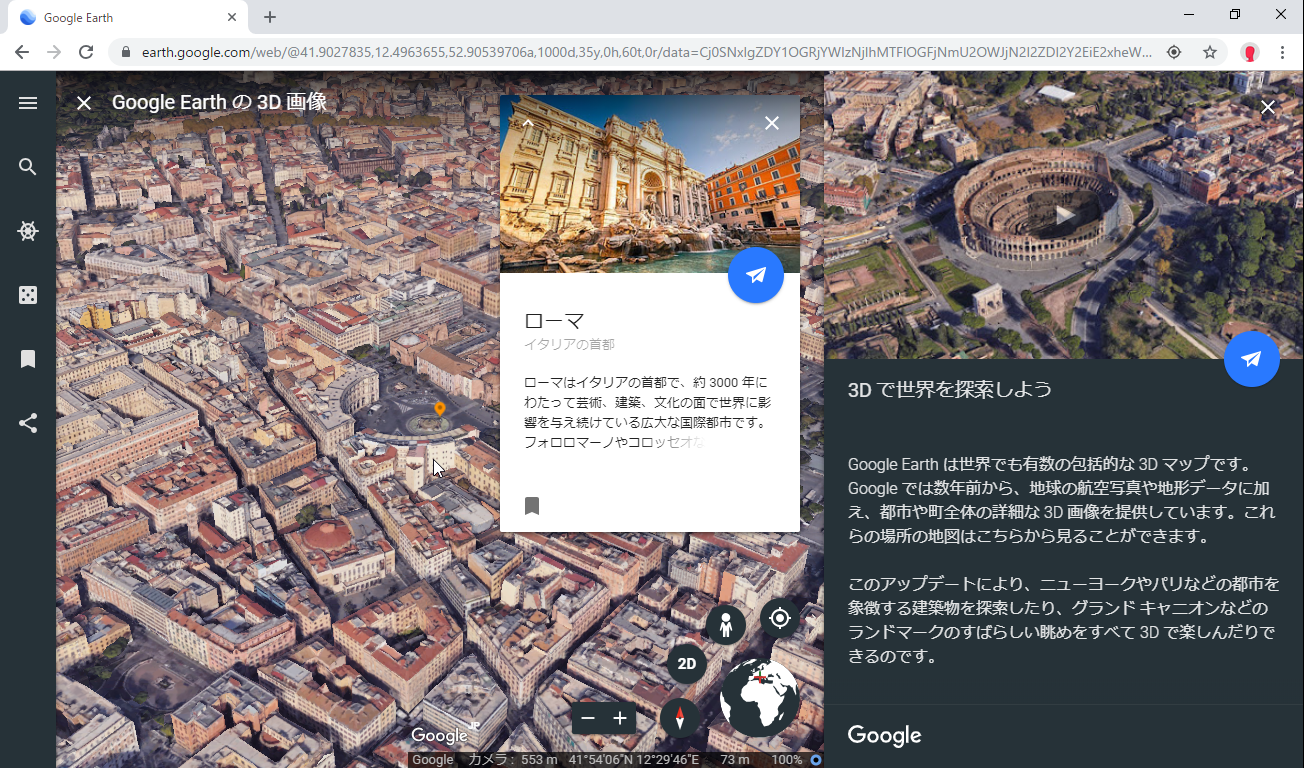
Task: Open Chrome's three-dot menu
Action: pyautogui.click(x=1282, y=52)
